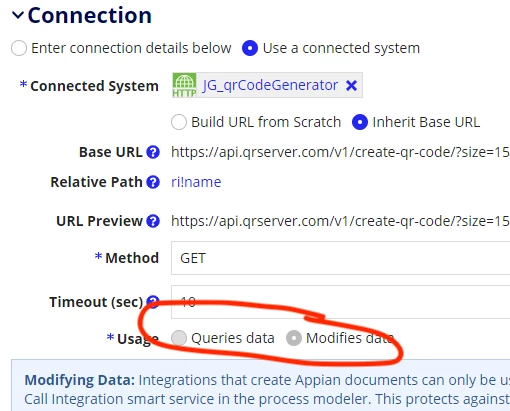Click the HTTP globe connected system icon
This screenshot has height=411, width=510.
184,85
